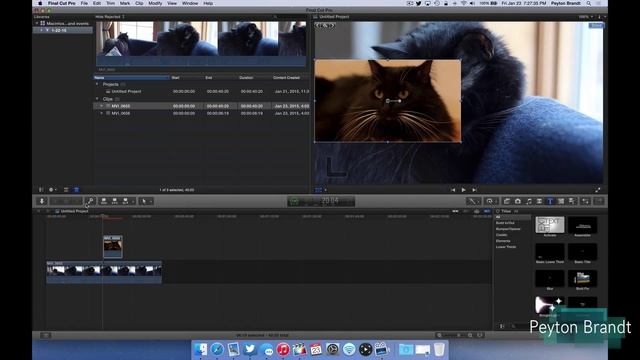This screenshot has height=360, width=640.
Task: Open the Clip menu
Action: (139, 3)
